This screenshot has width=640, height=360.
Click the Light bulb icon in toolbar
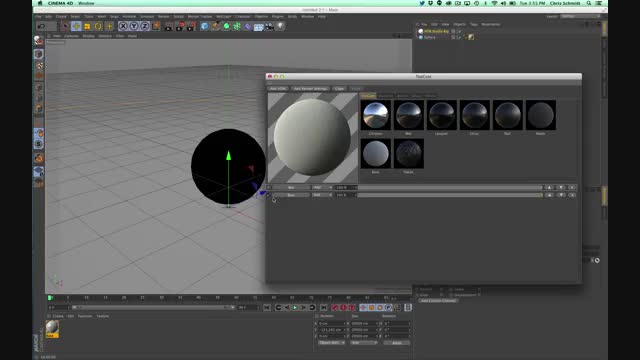pos(280,26)
